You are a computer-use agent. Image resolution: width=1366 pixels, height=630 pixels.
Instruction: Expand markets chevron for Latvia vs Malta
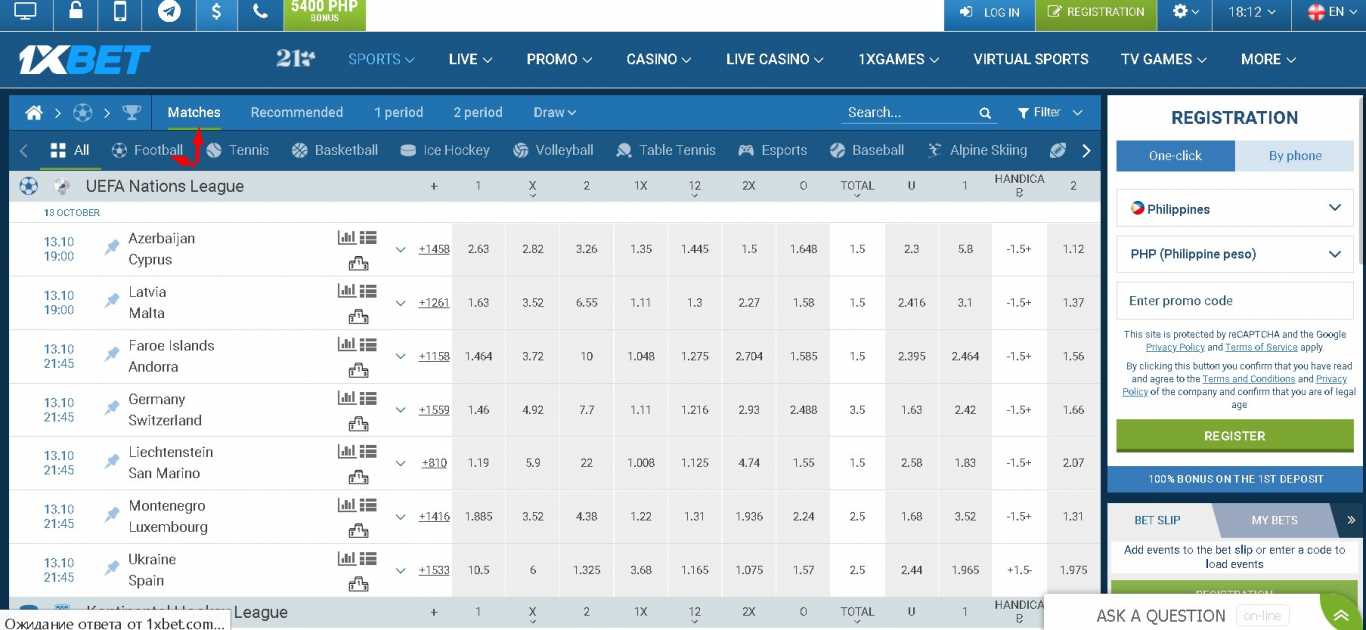point(401,303)
